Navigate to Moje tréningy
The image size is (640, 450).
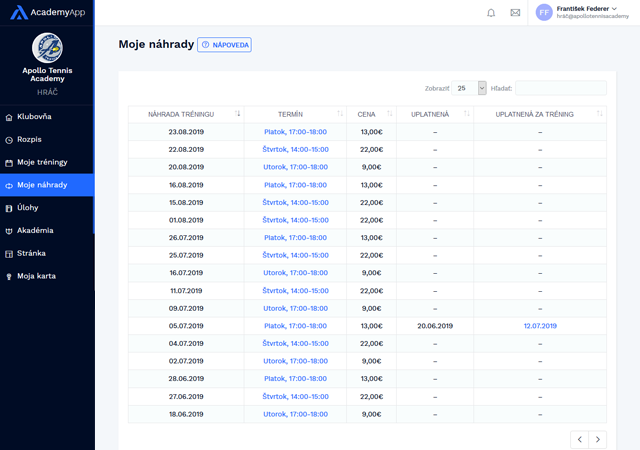[x=42, y=162]
